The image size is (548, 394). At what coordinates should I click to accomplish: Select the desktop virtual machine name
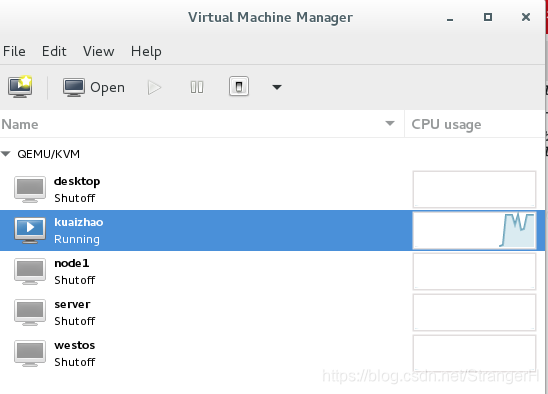click(x=77, y=181)
